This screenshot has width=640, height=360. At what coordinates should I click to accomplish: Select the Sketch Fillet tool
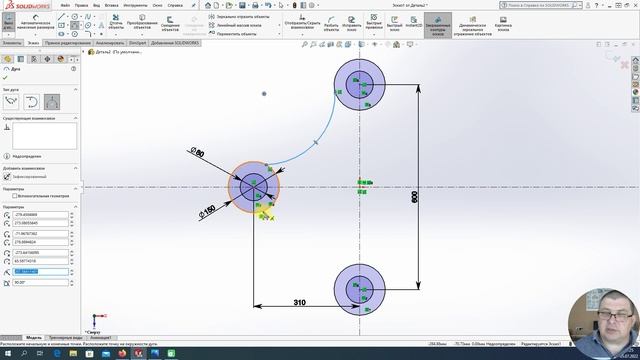click(88, 34)
